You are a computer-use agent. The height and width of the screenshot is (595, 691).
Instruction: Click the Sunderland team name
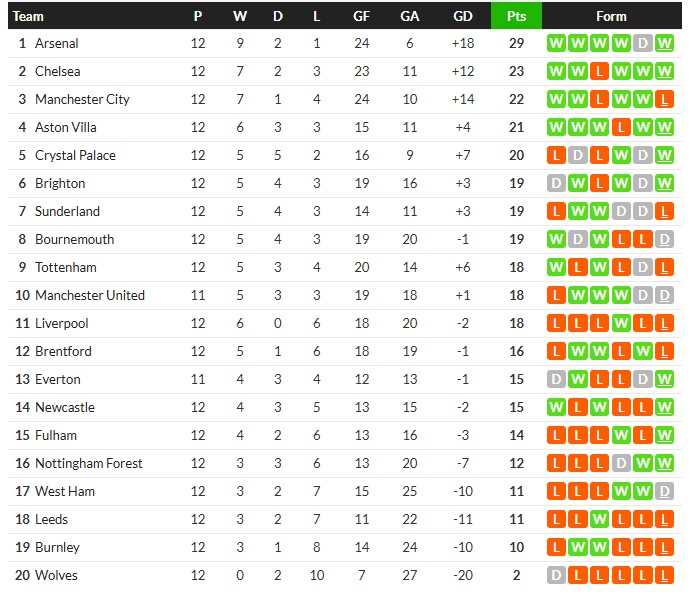[67, 212]
